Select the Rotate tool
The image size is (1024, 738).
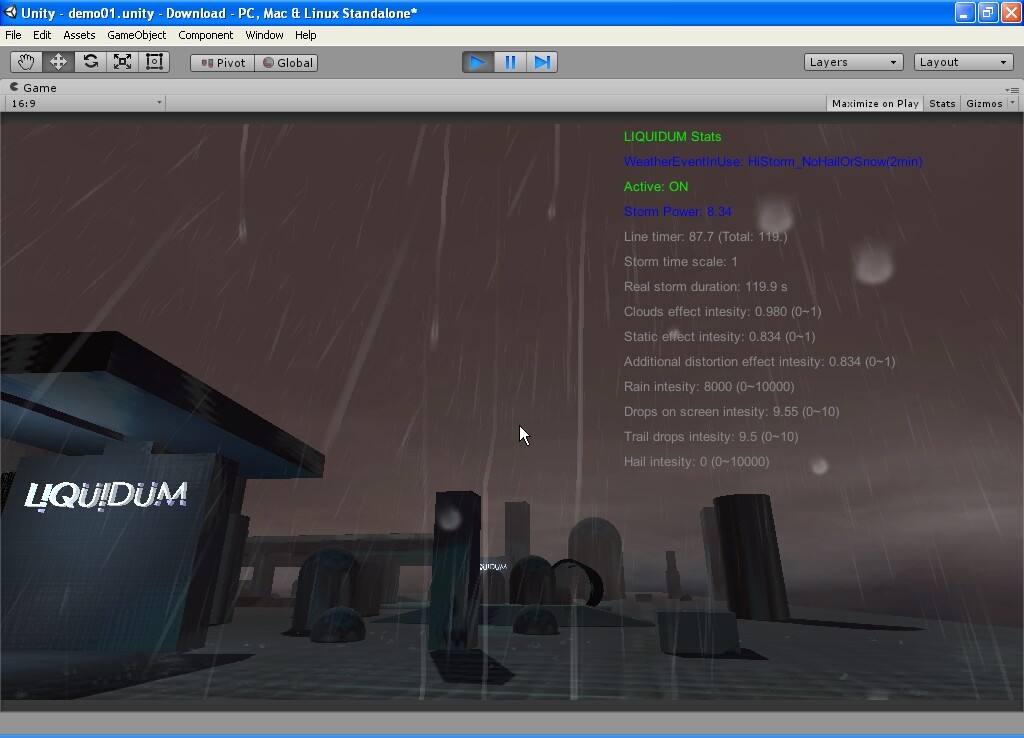point(90,61)
